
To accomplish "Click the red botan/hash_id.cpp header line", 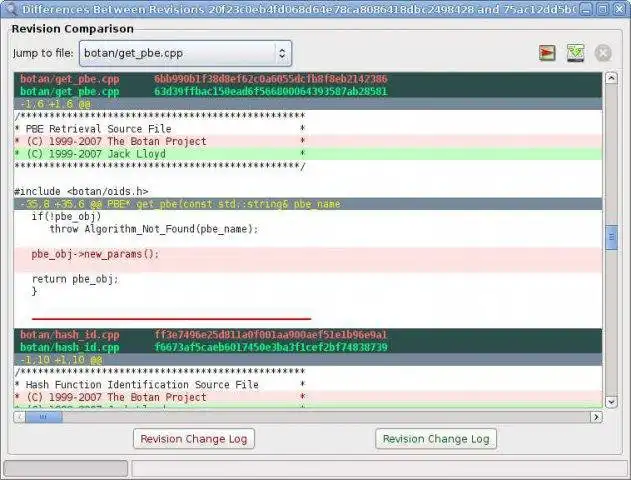I will click(x=308, y=335).
